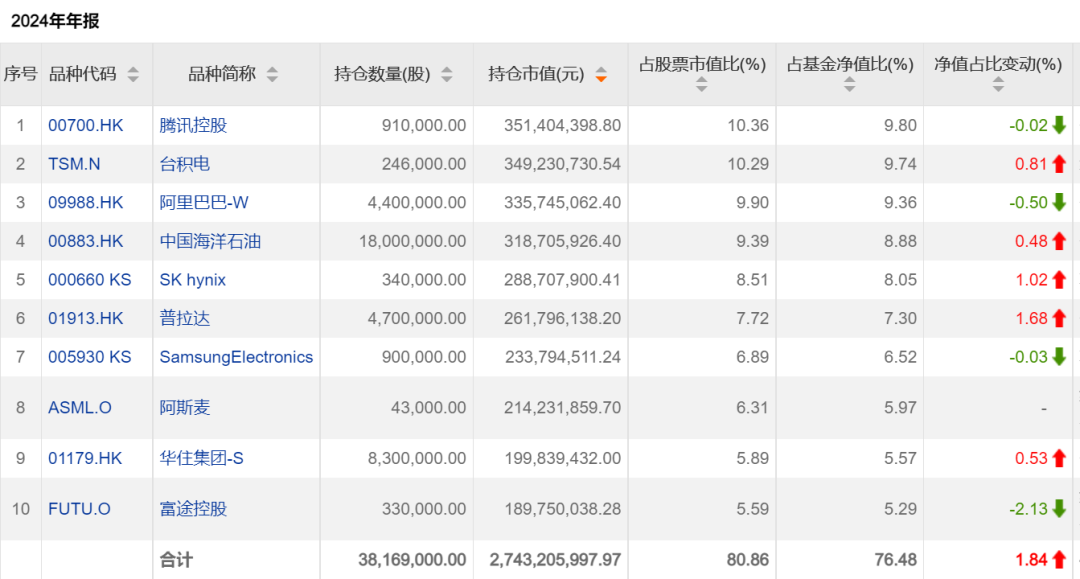Open stock code 00700.HK link
The height and width of the screenshot is (579, 1080).
click(x=86, y=126)
